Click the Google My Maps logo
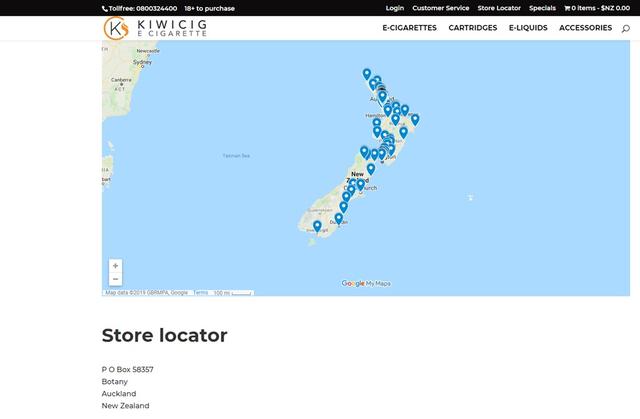The width and height of the screenshot is (640, 419). 366,283
